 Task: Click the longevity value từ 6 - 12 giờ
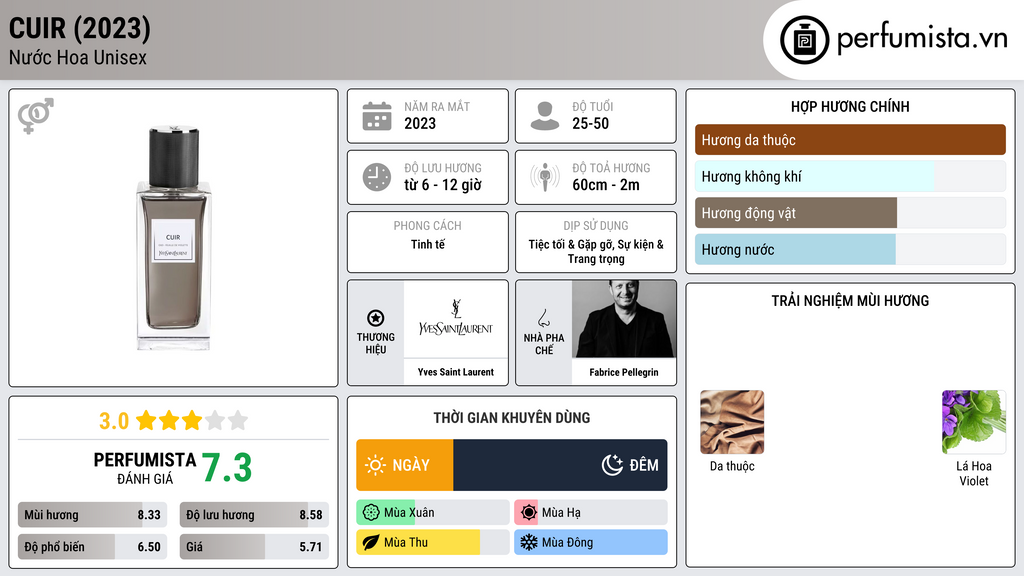[443, 185]
